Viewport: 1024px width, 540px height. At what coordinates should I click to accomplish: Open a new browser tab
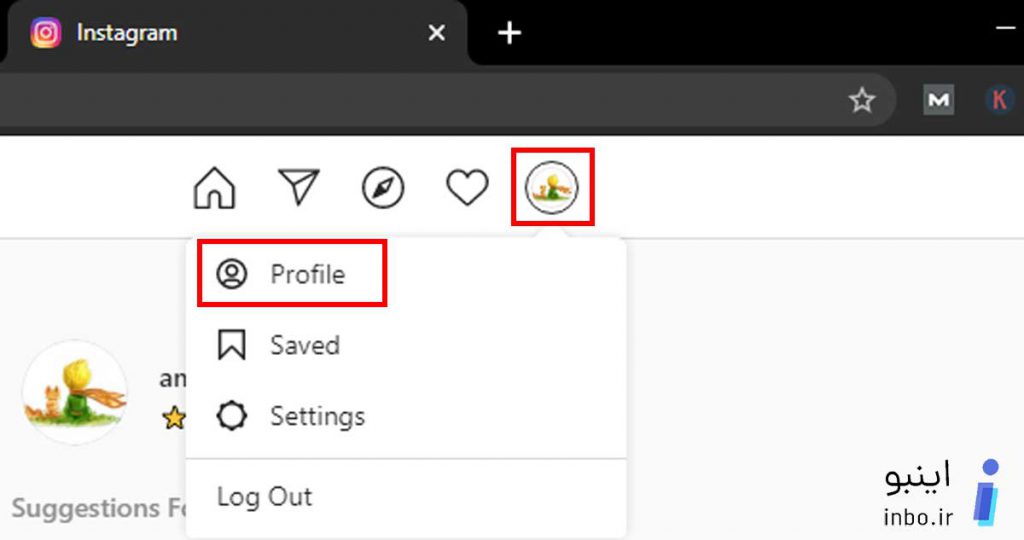tap(509, 33)
